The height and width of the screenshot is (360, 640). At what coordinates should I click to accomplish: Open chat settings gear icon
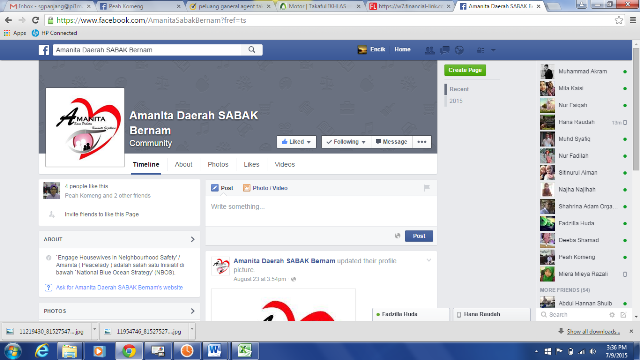[612, 315]
